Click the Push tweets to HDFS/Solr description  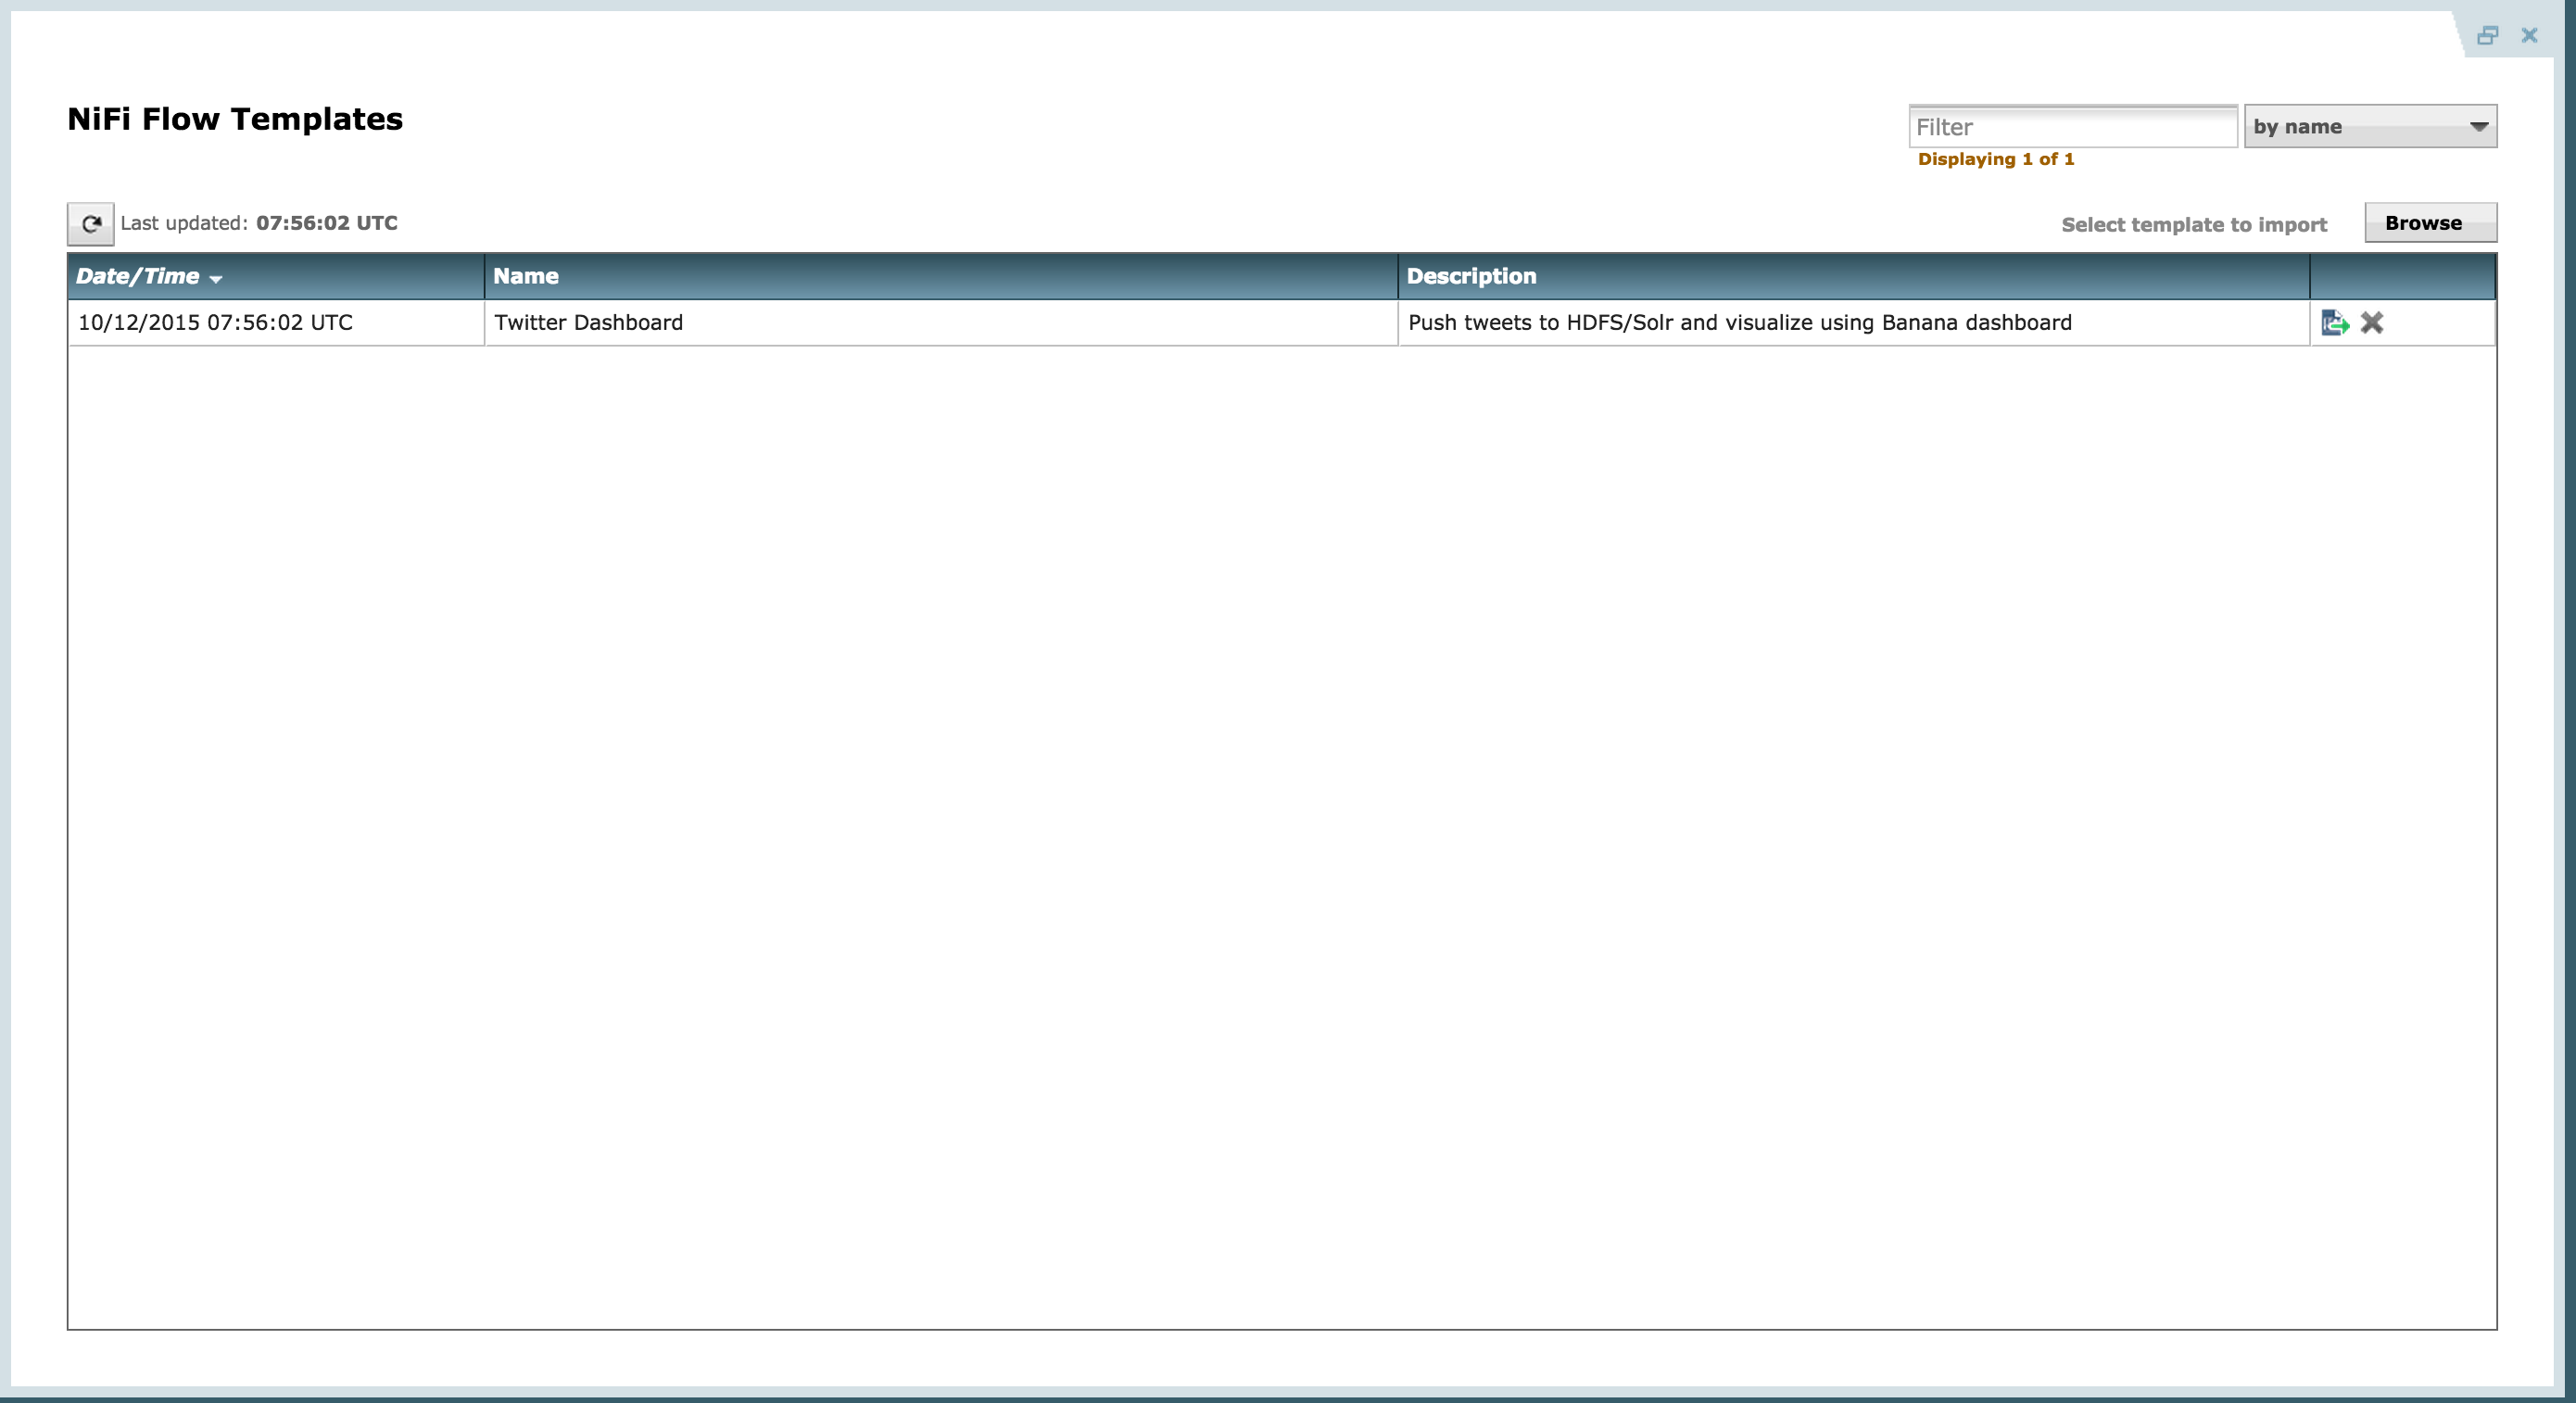(x=1739, y=323)
